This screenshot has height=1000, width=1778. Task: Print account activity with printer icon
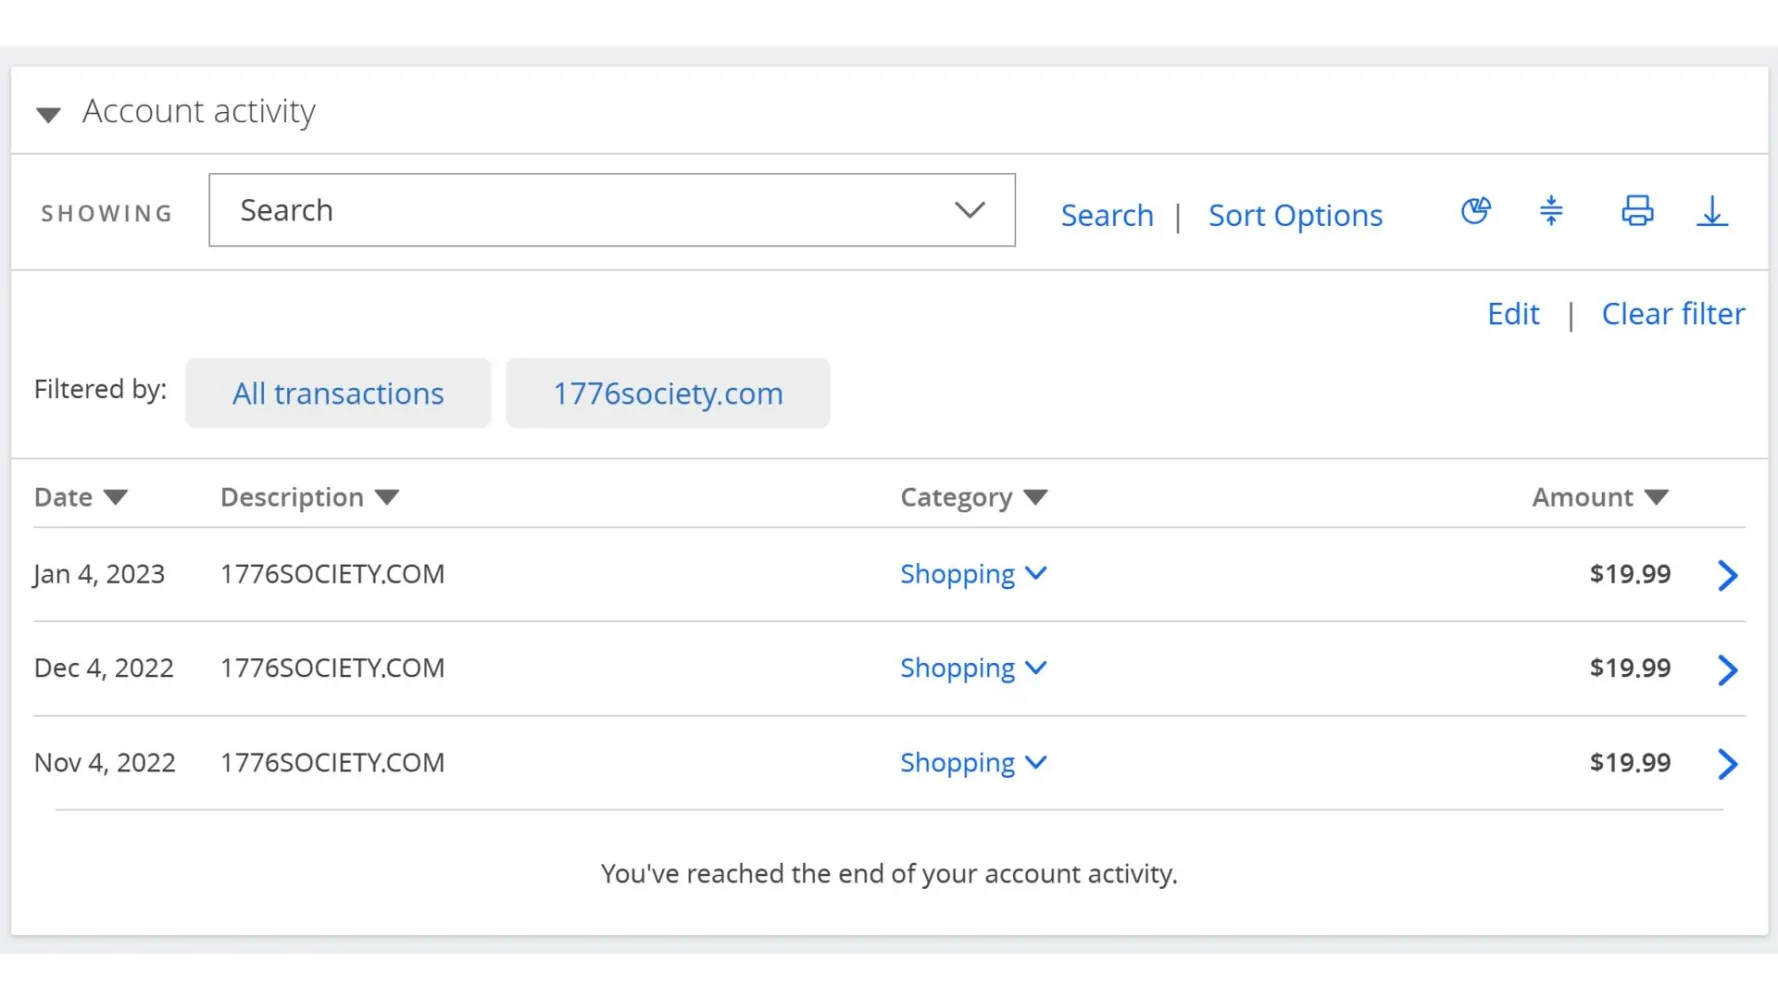pos(1637,211)
